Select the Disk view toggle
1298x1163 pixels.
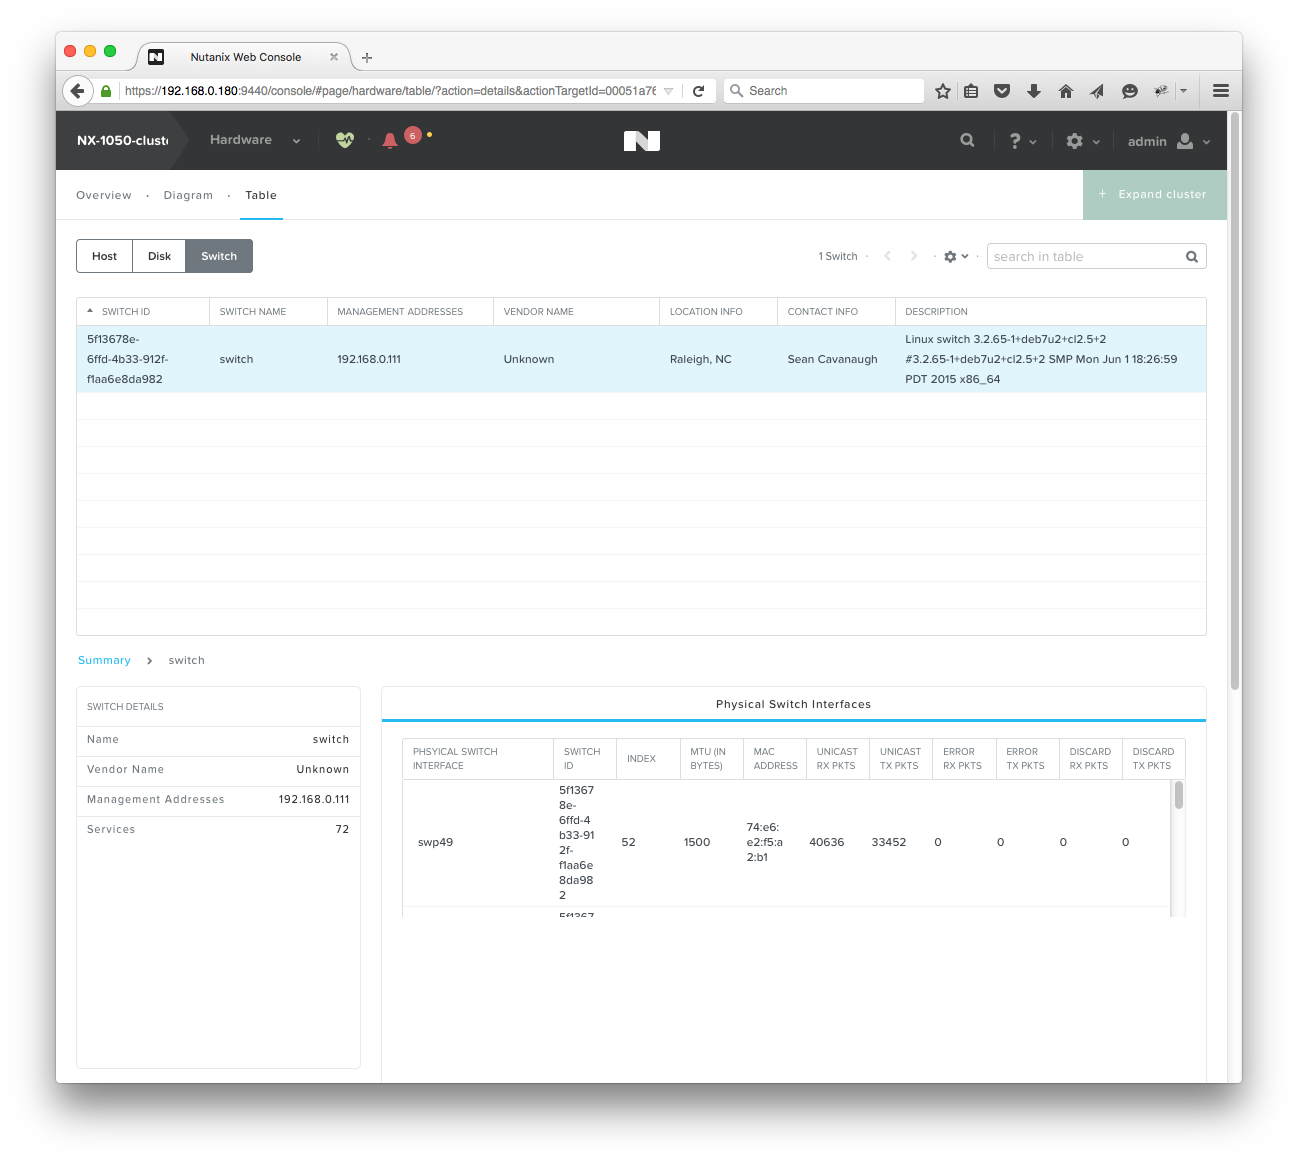coord(159,256)
